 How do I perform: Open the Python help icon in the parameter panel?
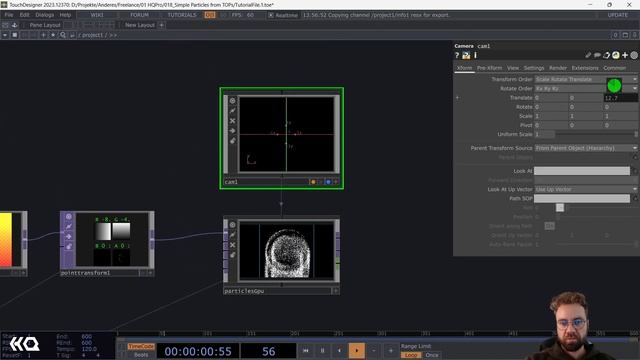click(466, 55)
